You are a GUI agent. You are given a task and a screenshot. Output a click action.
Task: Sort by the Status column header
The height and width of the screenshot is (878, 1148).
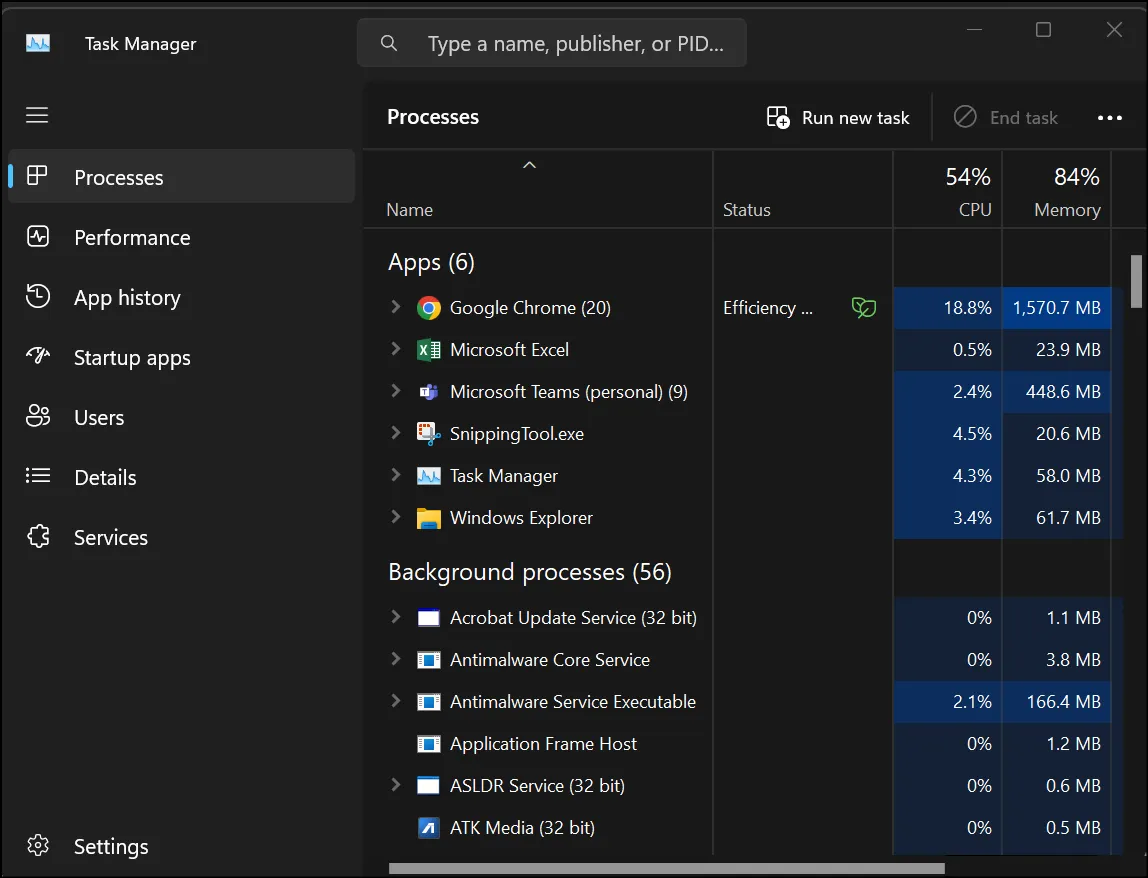(x=803, y=190)
